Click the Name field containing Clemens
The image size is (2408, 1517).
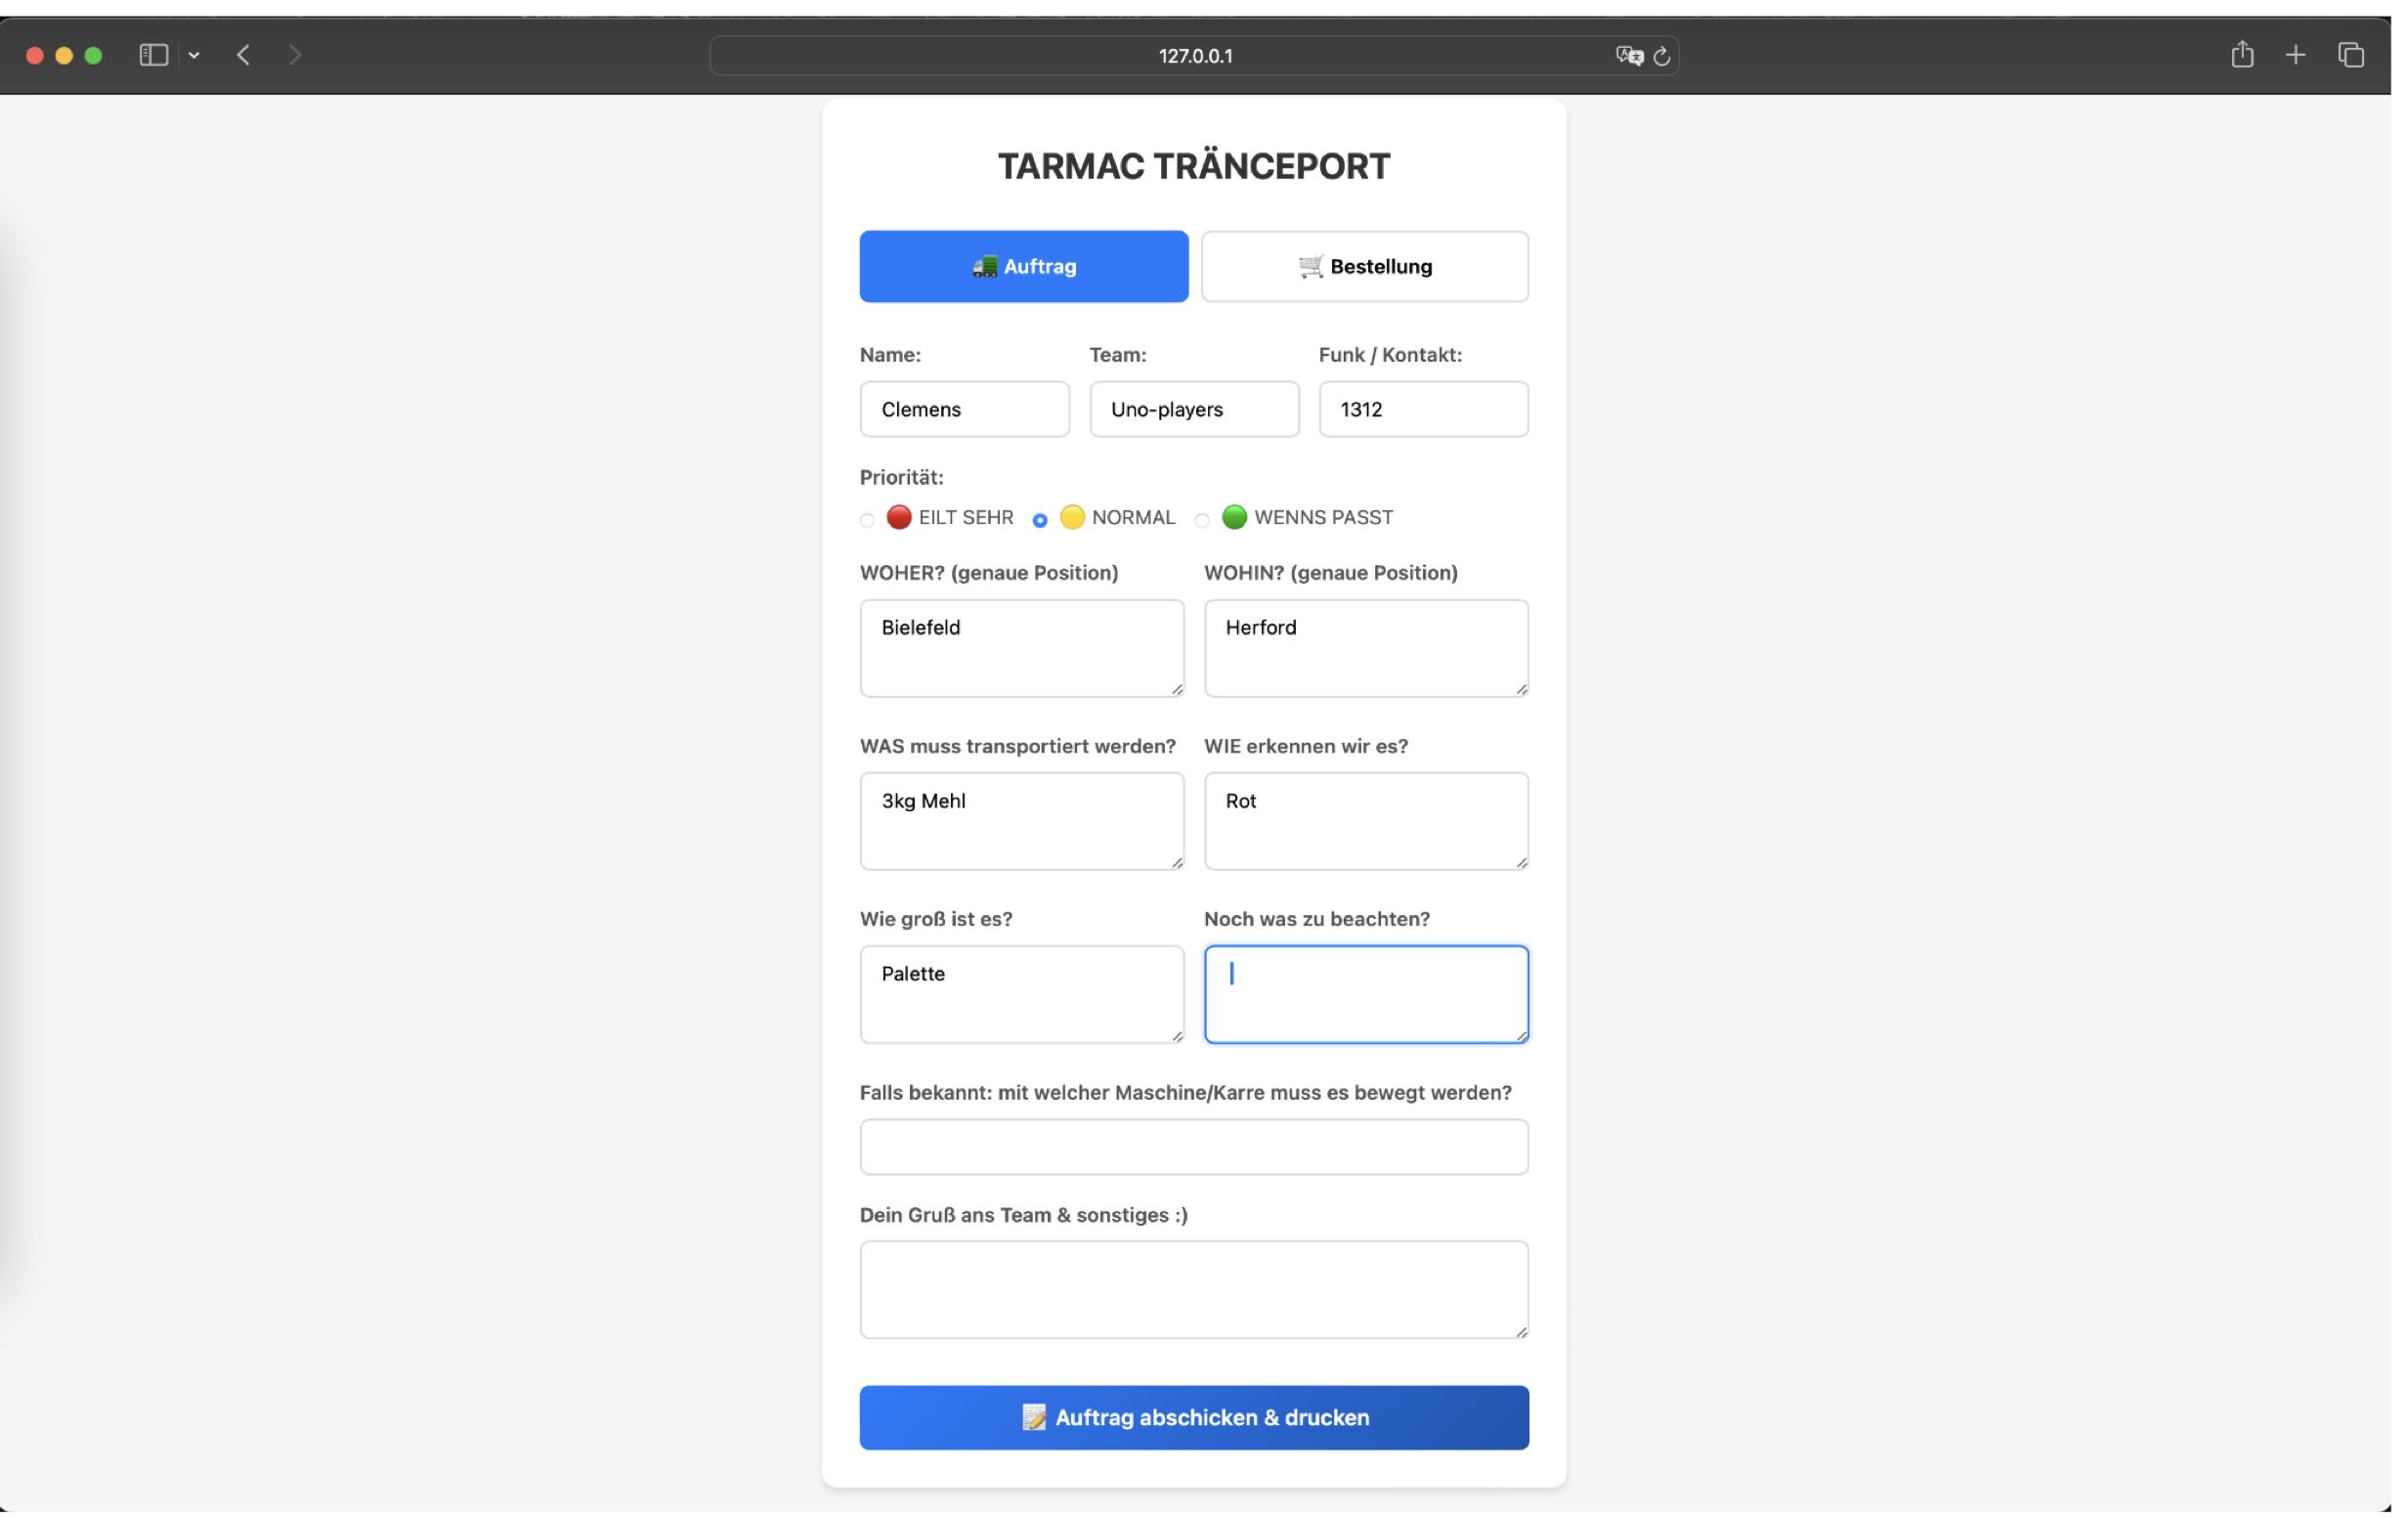click(964, 409)
